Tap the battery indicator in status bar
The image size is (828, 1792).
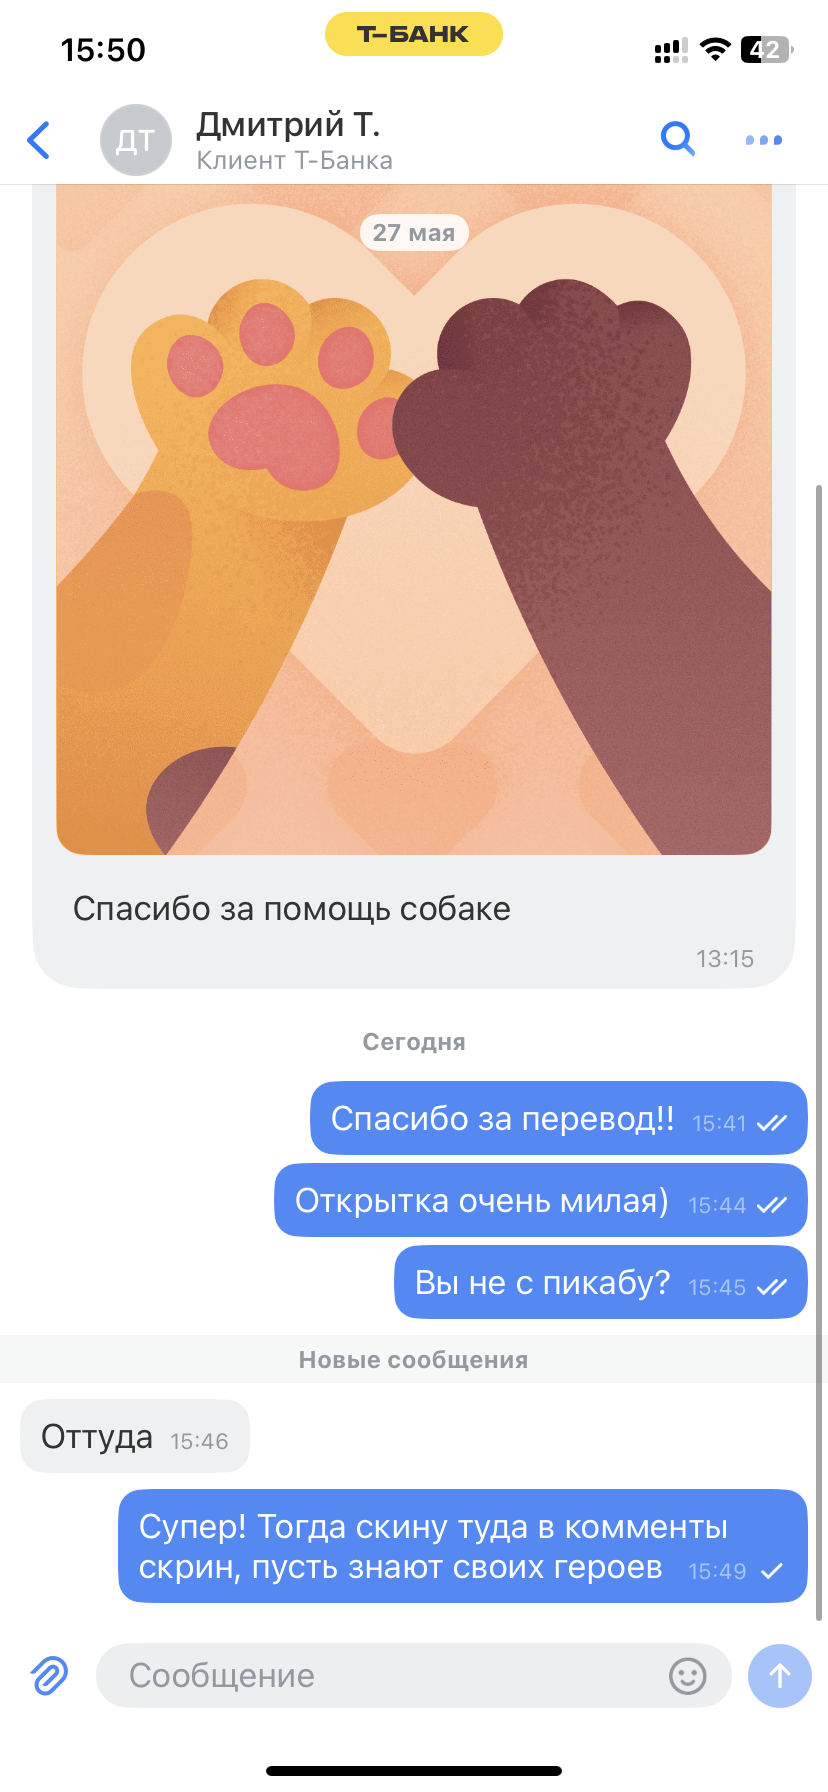(767, 50)
